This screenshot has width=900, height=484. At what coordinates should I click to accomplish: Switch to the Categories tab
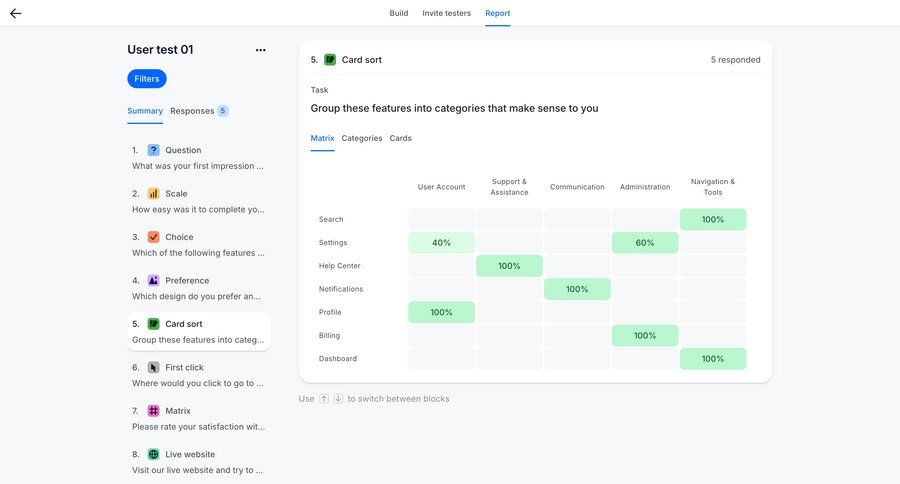[362, 138]
